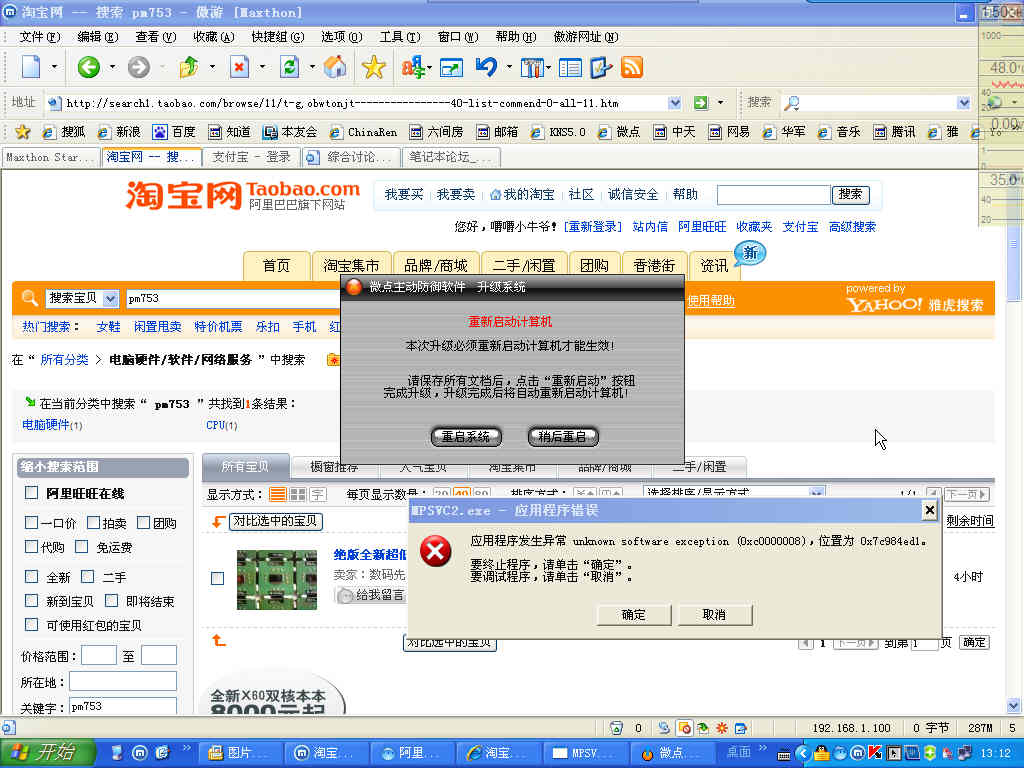
Task: Open the new page dropdown arrow
Action: tap(54, 67)
